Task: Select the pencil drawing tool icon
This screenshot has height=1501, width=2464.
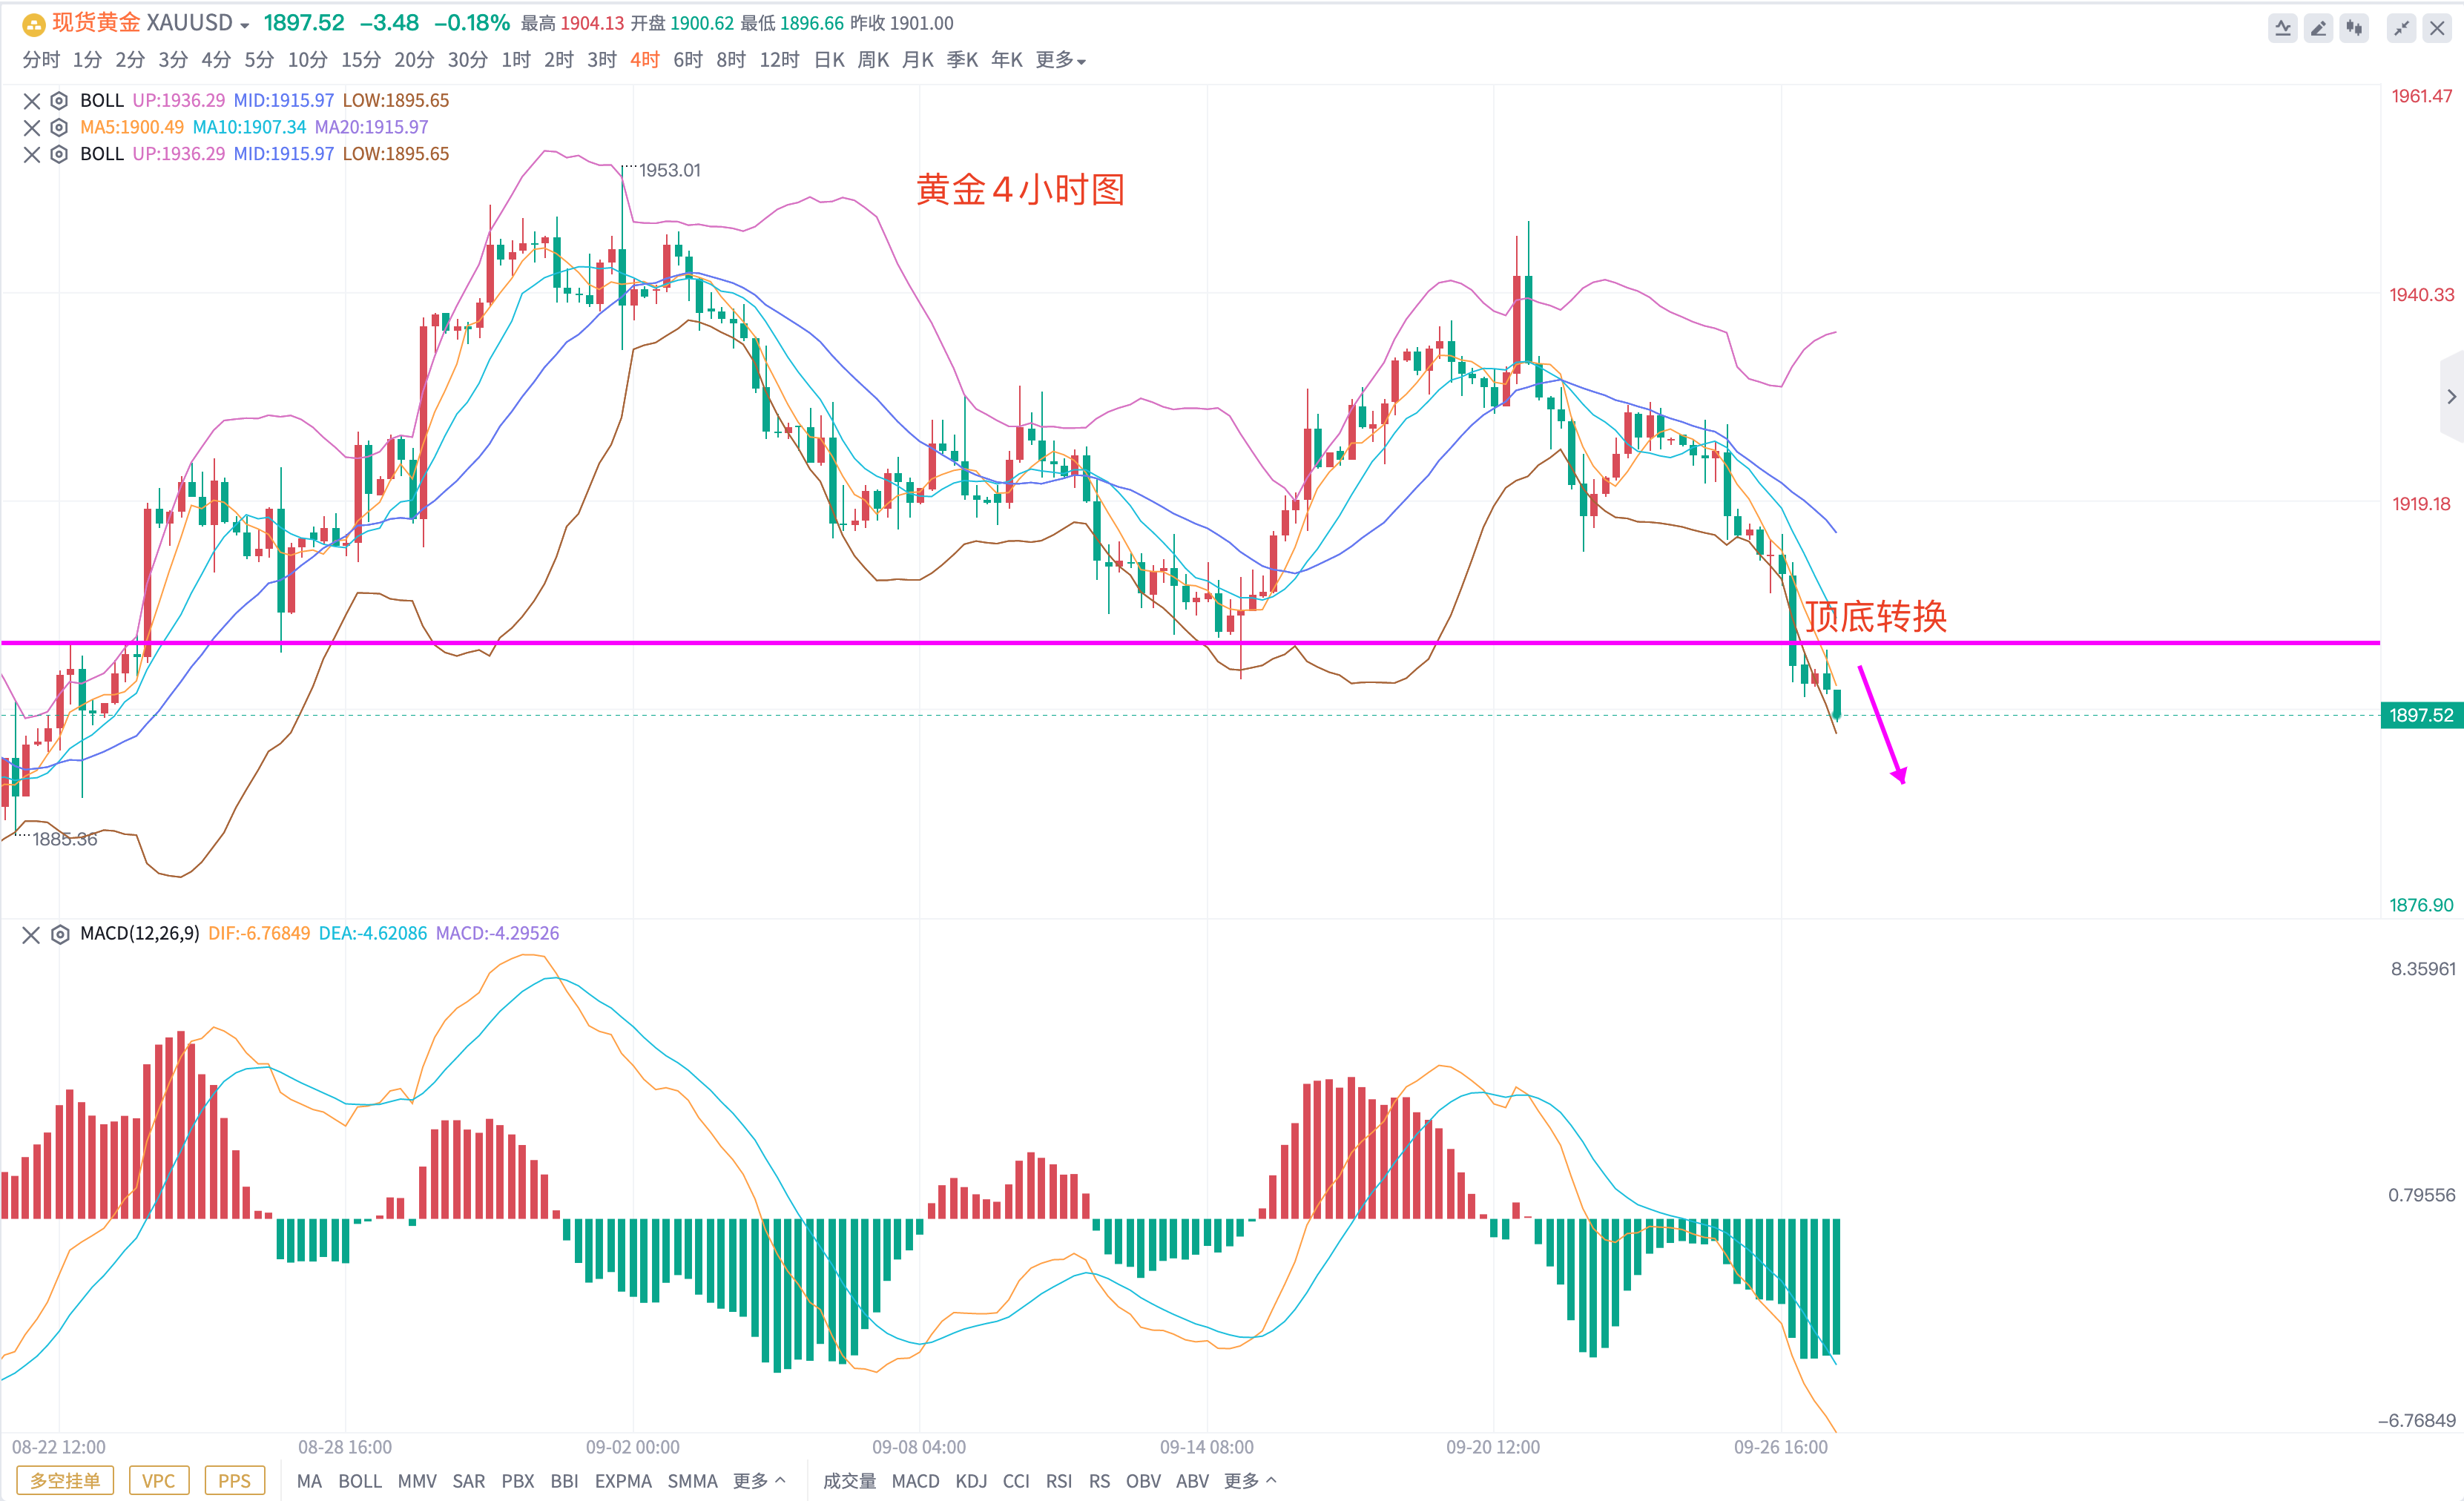Action: click(x=2318, y=28)
